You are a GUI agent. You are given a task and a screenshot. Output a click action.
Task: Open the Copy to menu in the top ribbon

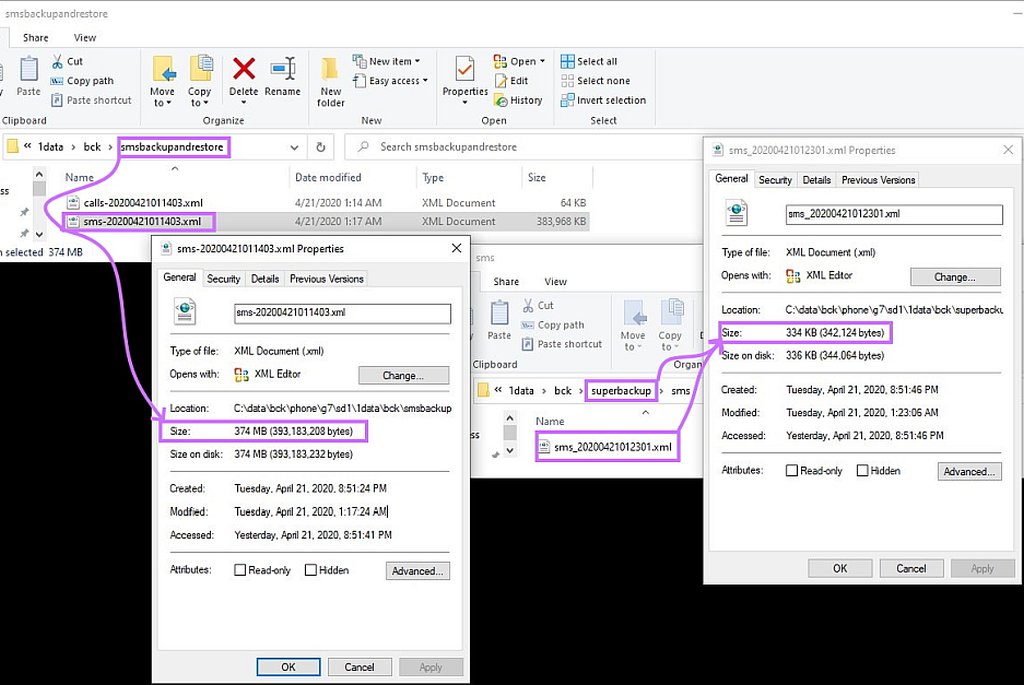pyautogui.click(x=200, y=81)
